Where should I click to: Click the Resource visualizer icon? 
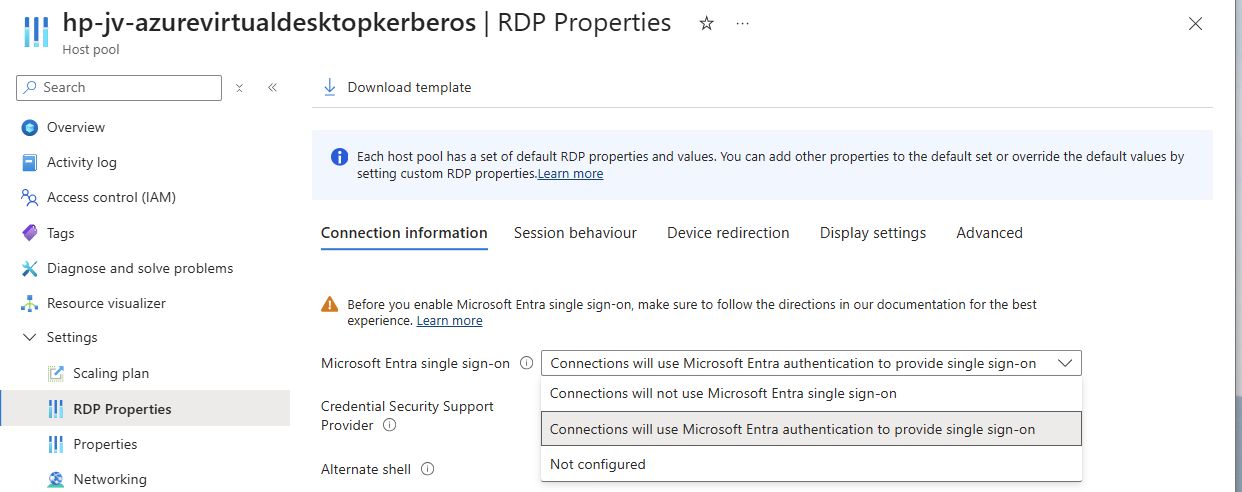click(29, 303)
